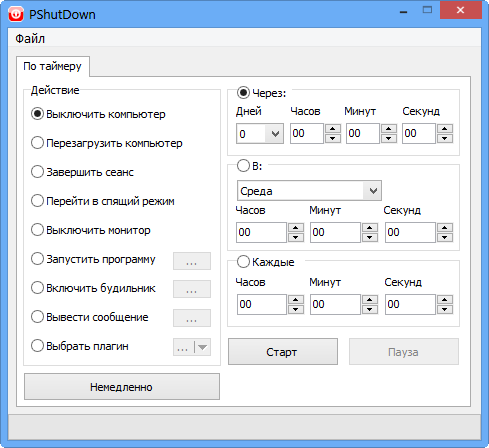Screen dimensions: 489x448
Task: Select Перезагрузить компьютер action
Action: [x=107, y=143]
